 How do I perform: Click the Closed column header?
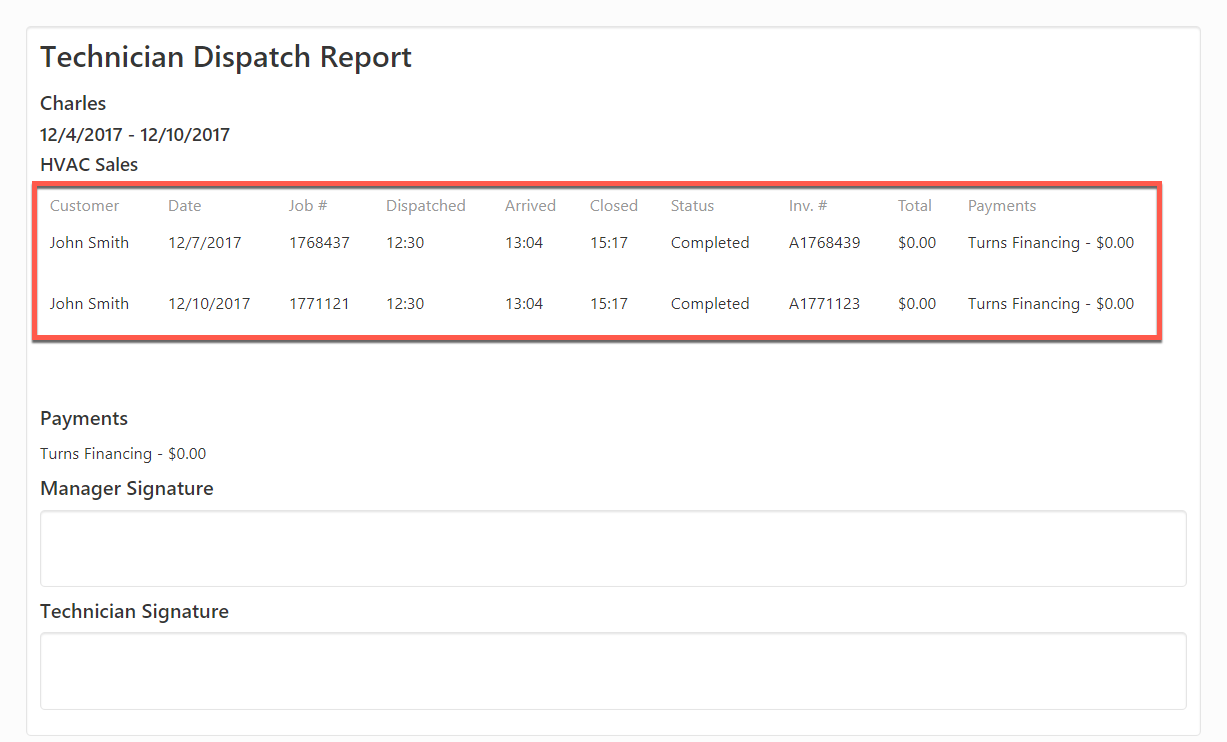pos(613,205)
